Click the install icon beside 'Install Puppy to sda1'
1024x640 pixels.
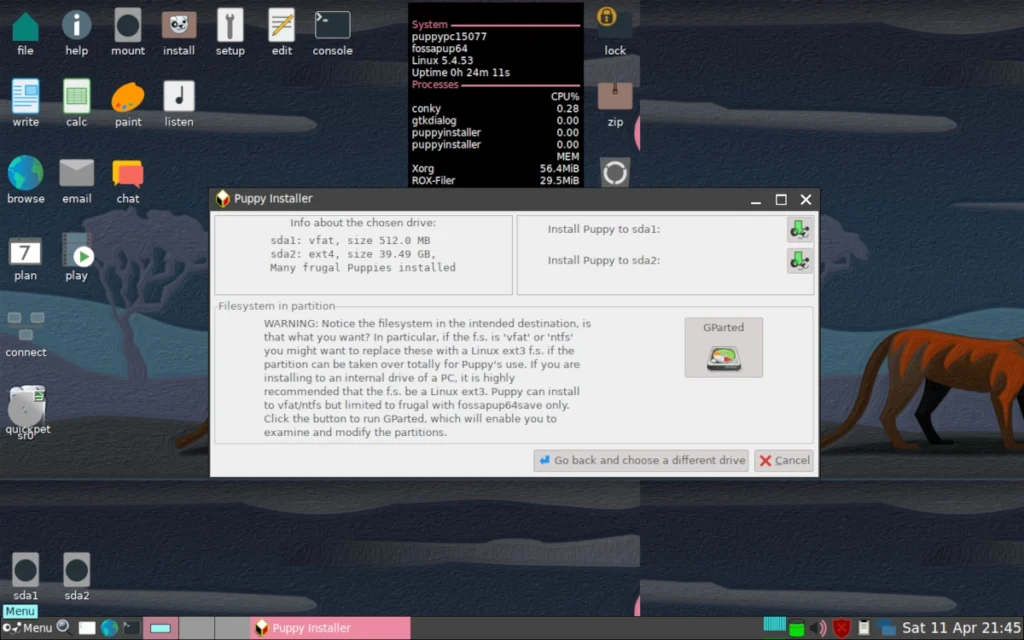[799, 229]
